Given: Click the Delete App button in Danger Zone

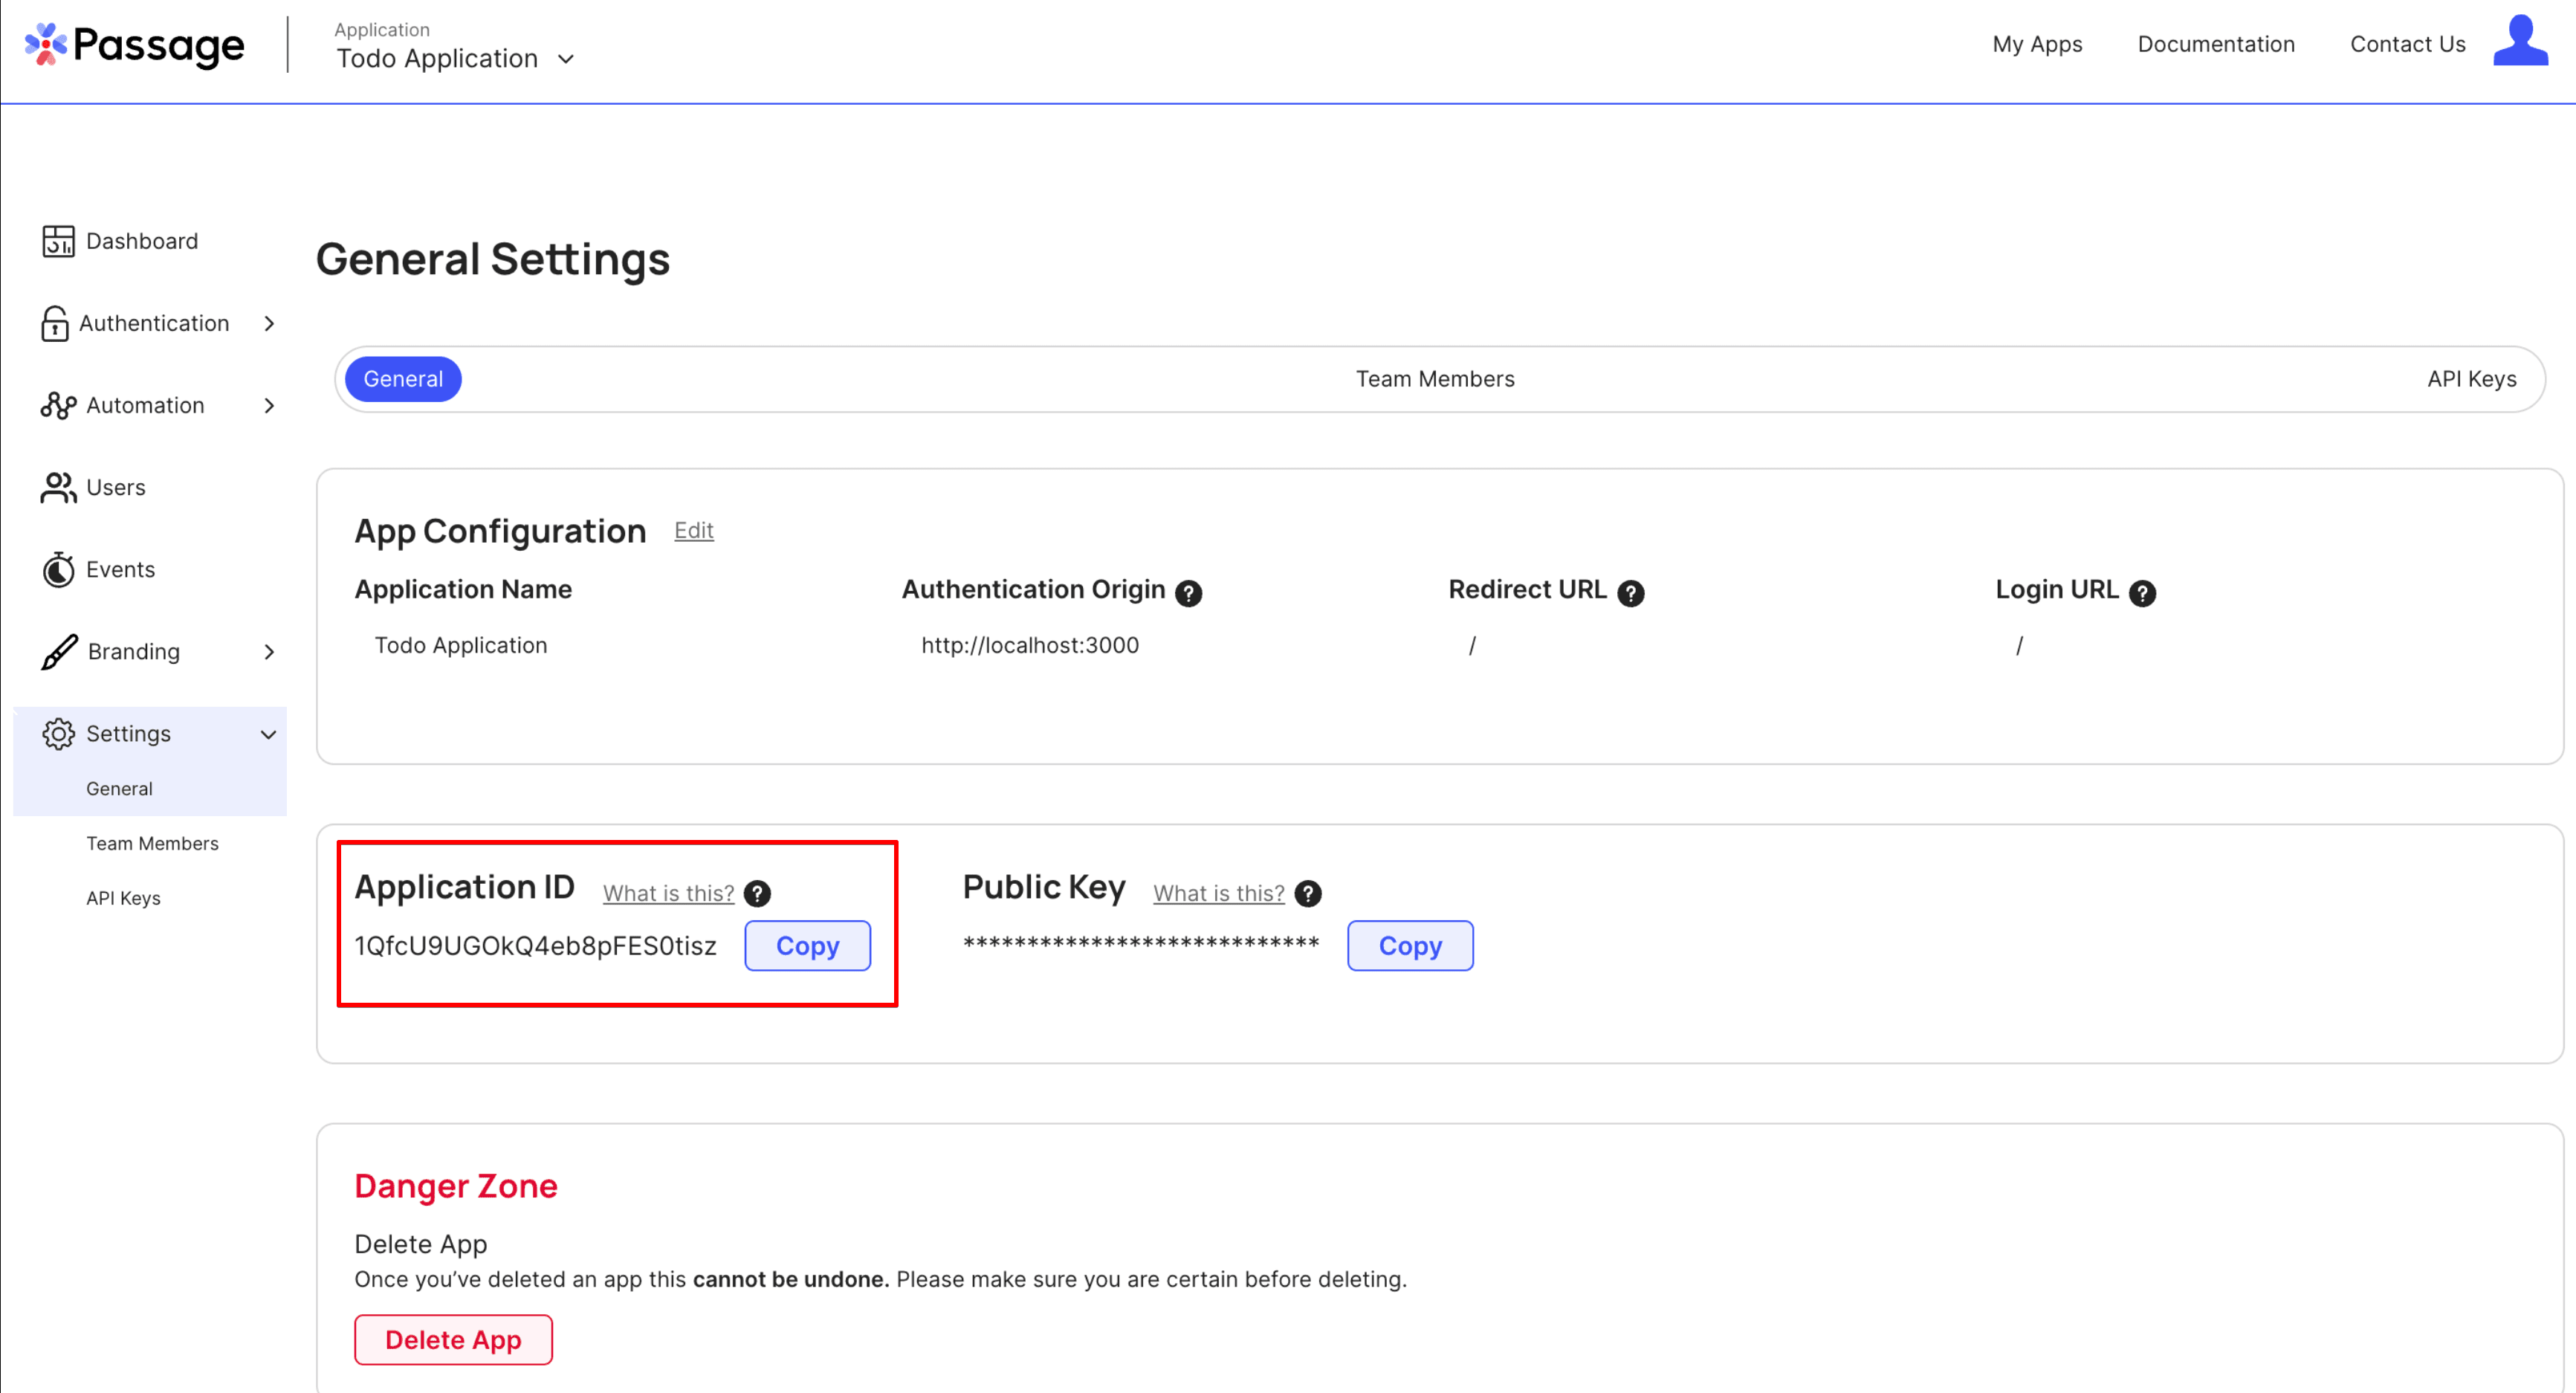Looking at the screenshot, I should (x=453, y=1339).
